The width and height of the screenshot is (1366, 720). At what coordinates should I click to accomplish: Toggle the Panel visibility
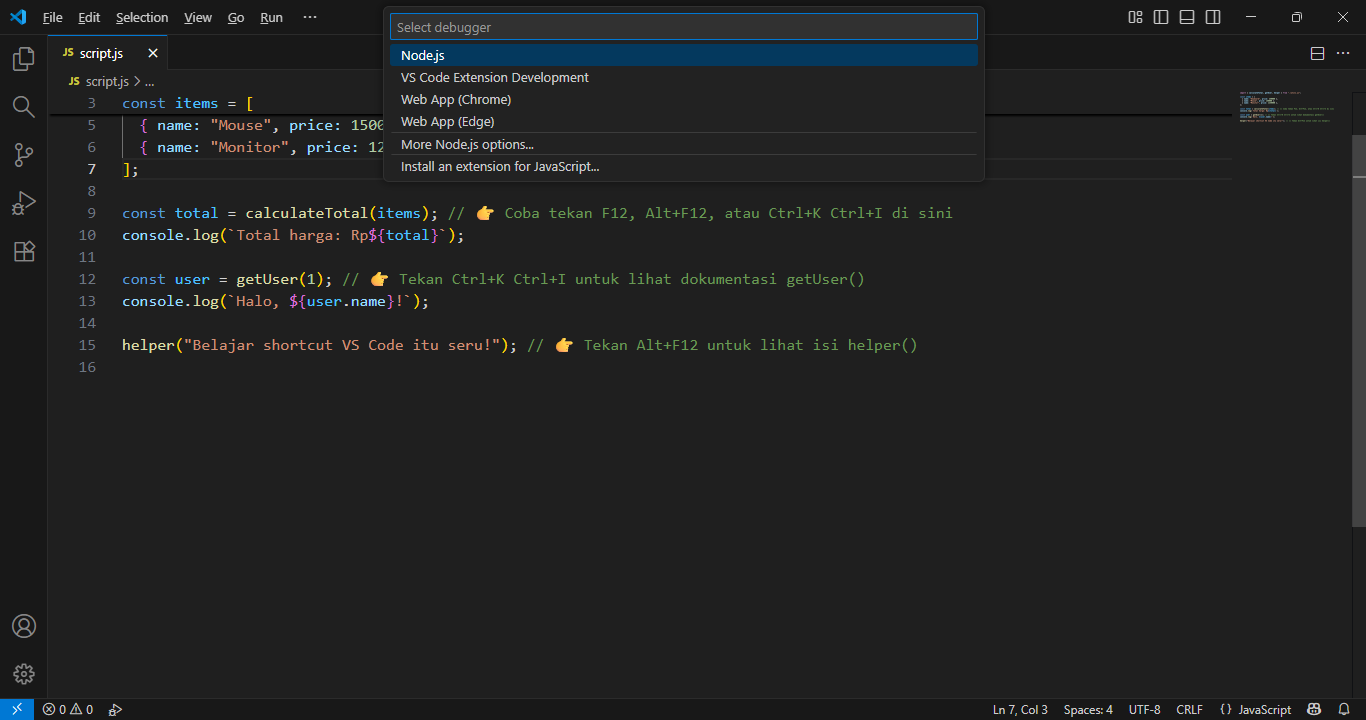[x=1186, y=17]
